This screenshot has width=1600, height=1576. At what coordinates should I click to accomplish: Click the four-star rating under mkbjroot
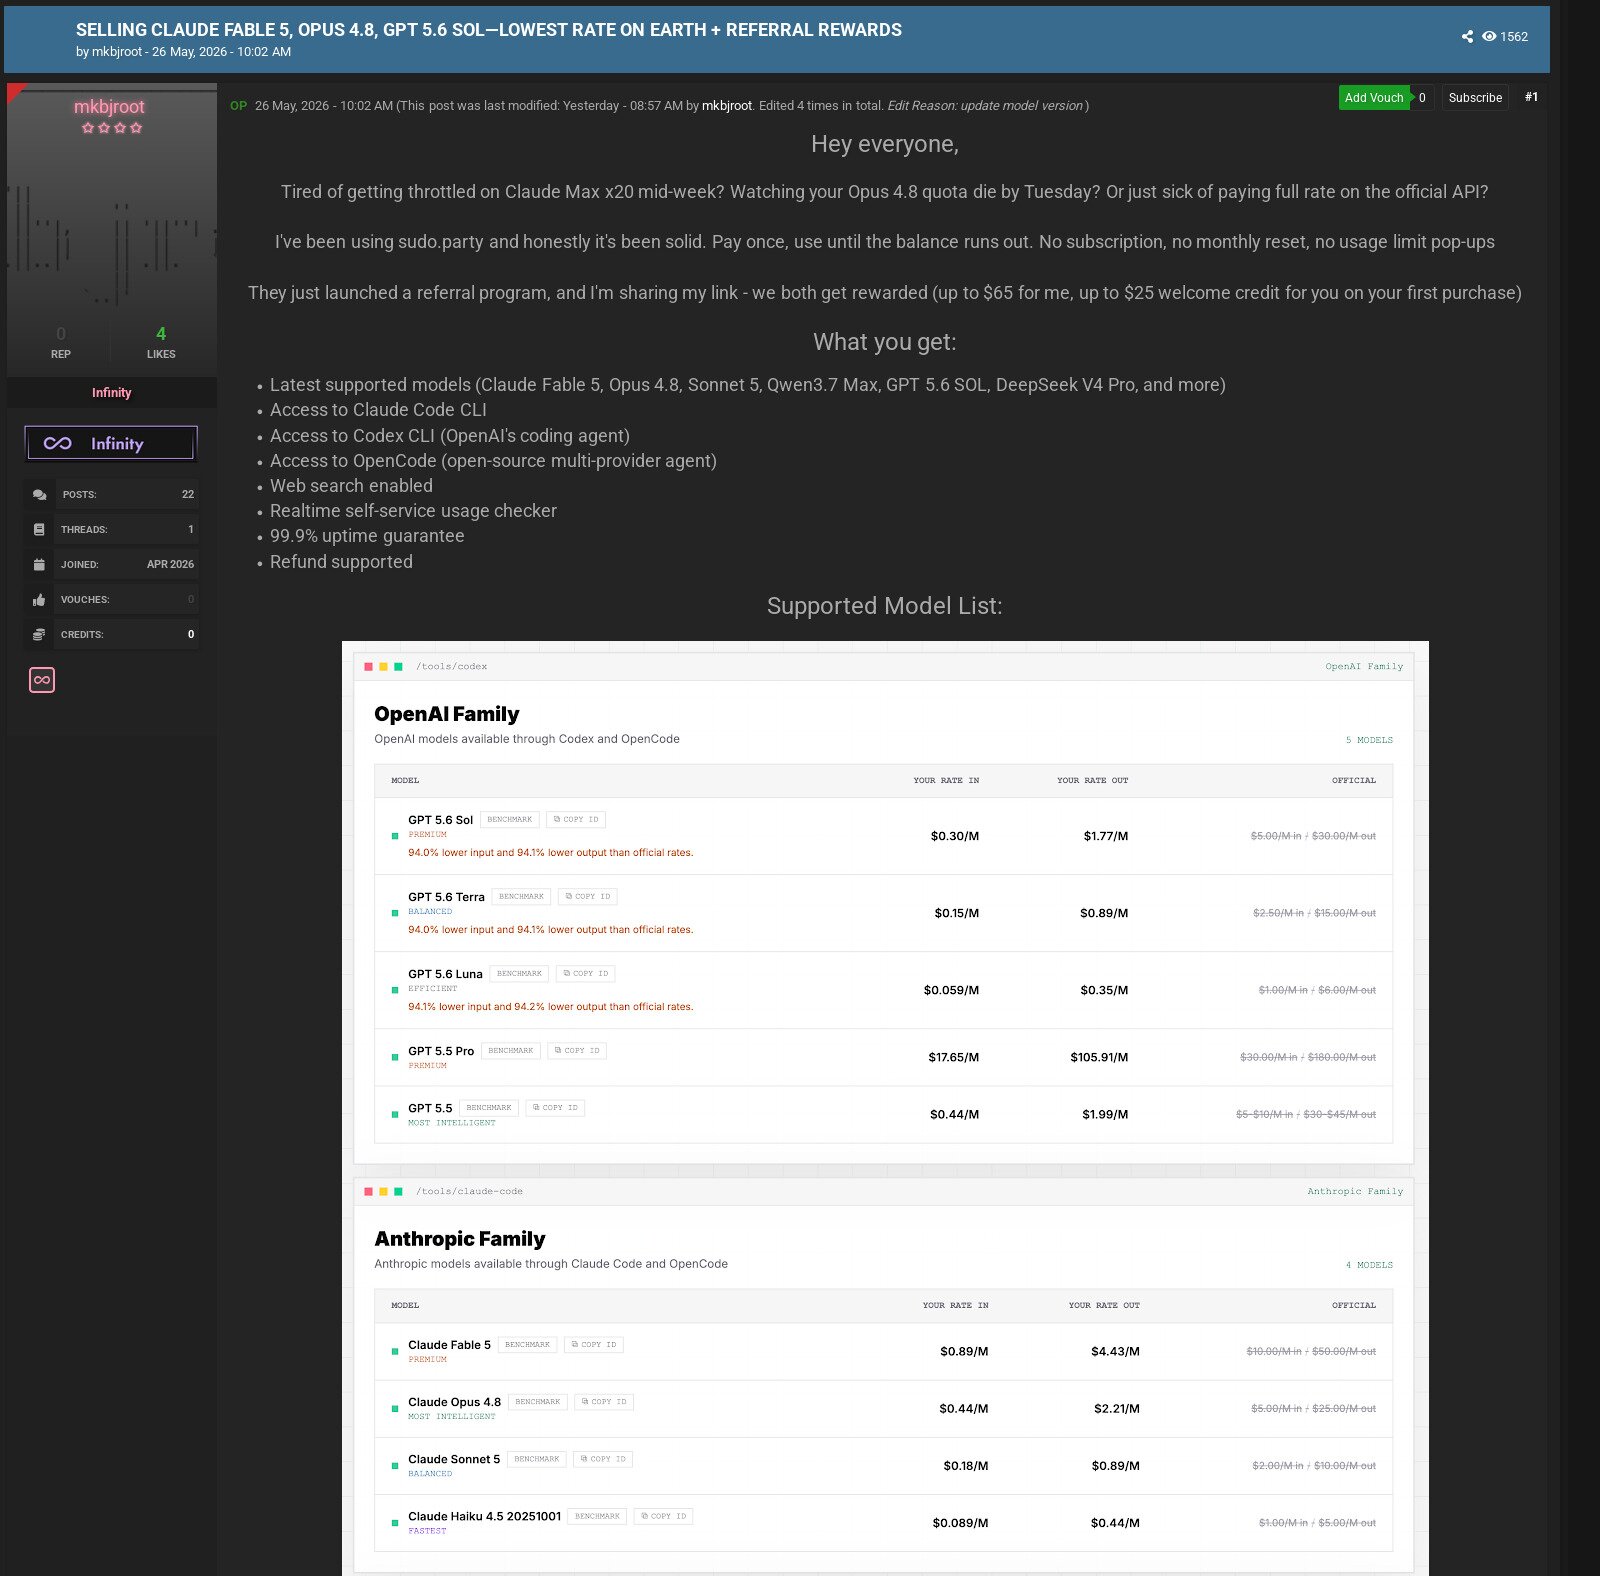click(x=112, y=128)
